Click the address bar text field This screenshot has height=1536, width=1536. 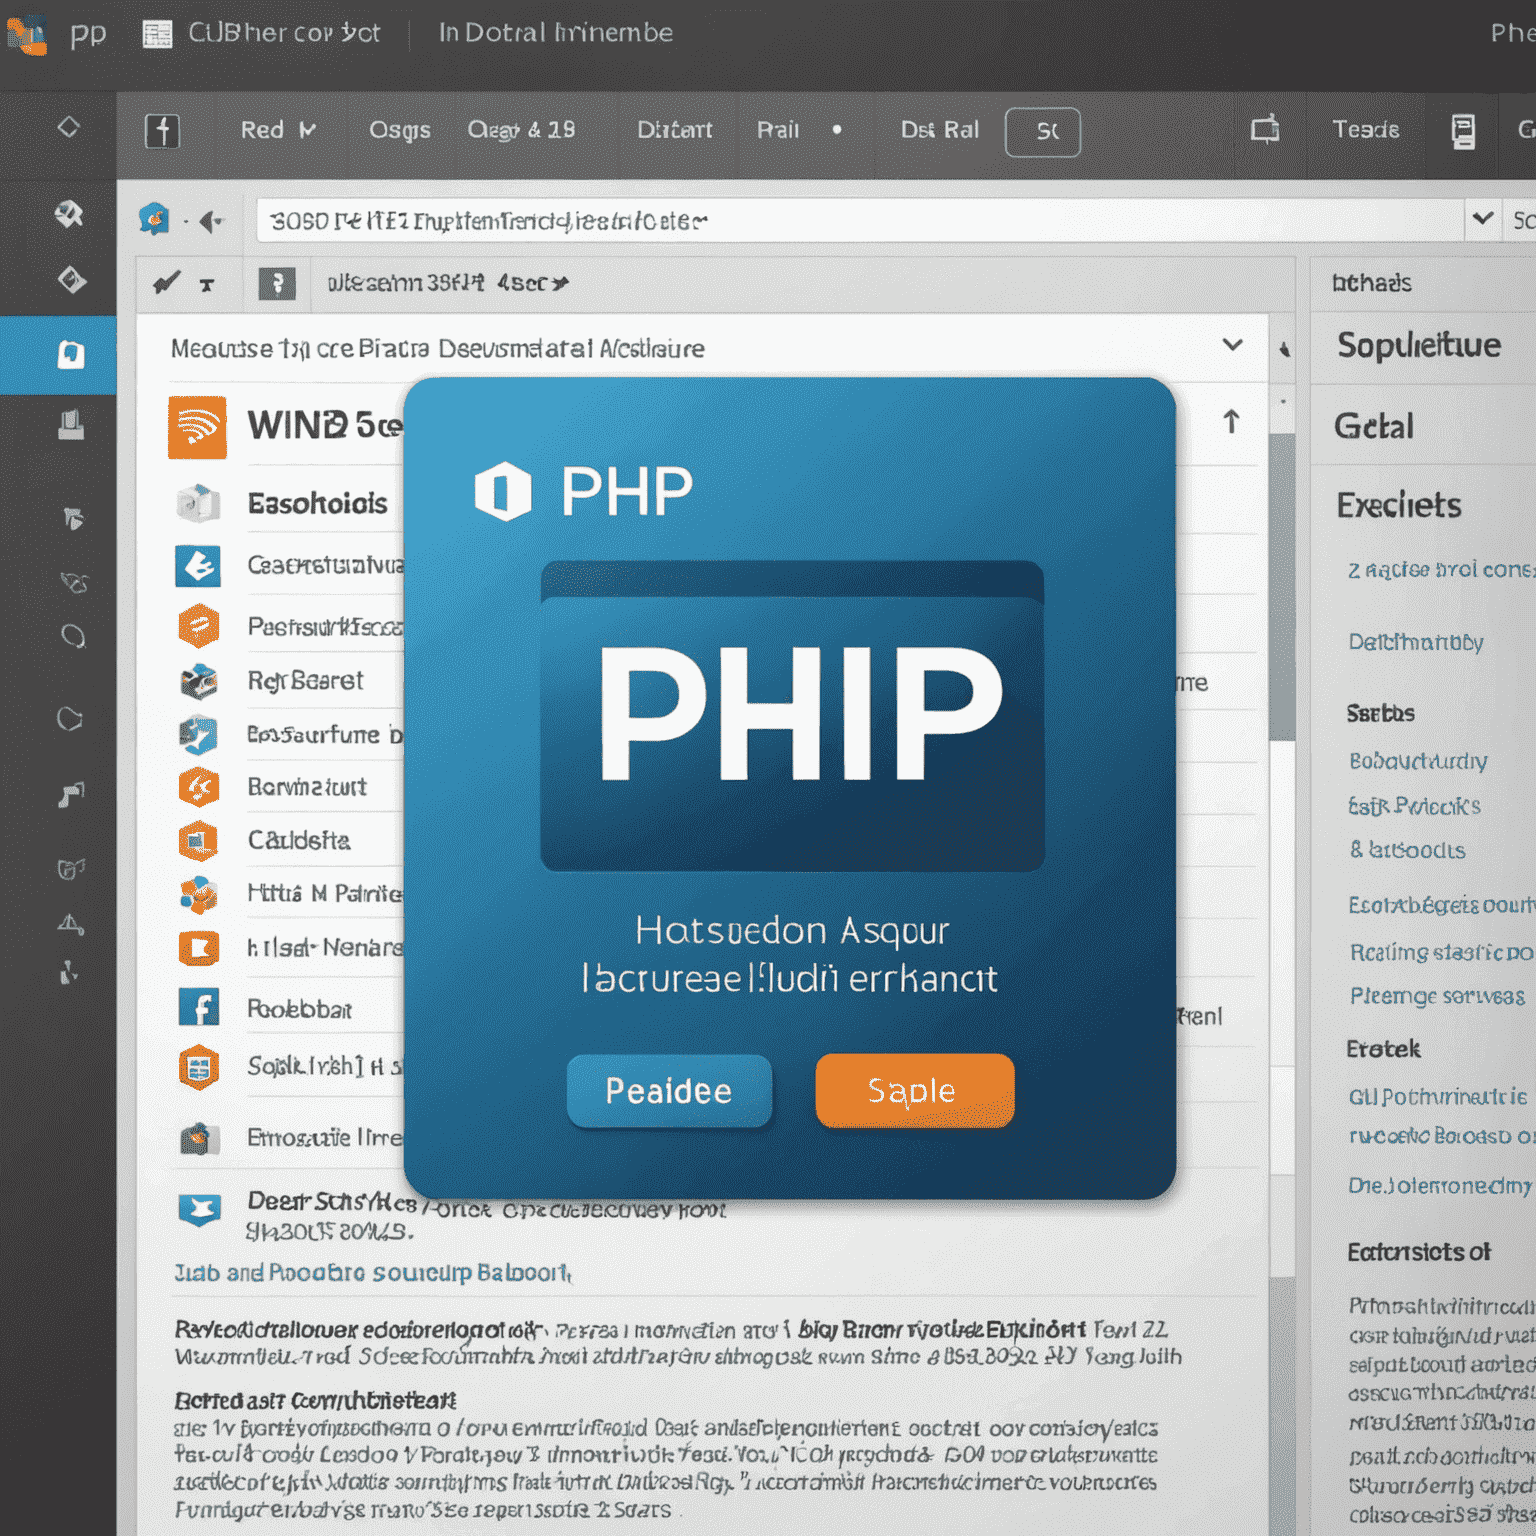pyautogui.click(x=860, y=220)
